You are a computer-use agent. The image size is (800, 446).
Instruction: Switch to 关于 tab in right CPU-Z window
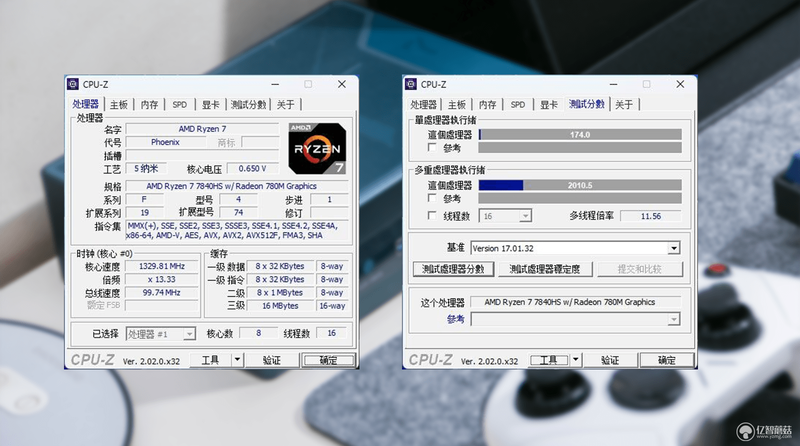[624, 105]
